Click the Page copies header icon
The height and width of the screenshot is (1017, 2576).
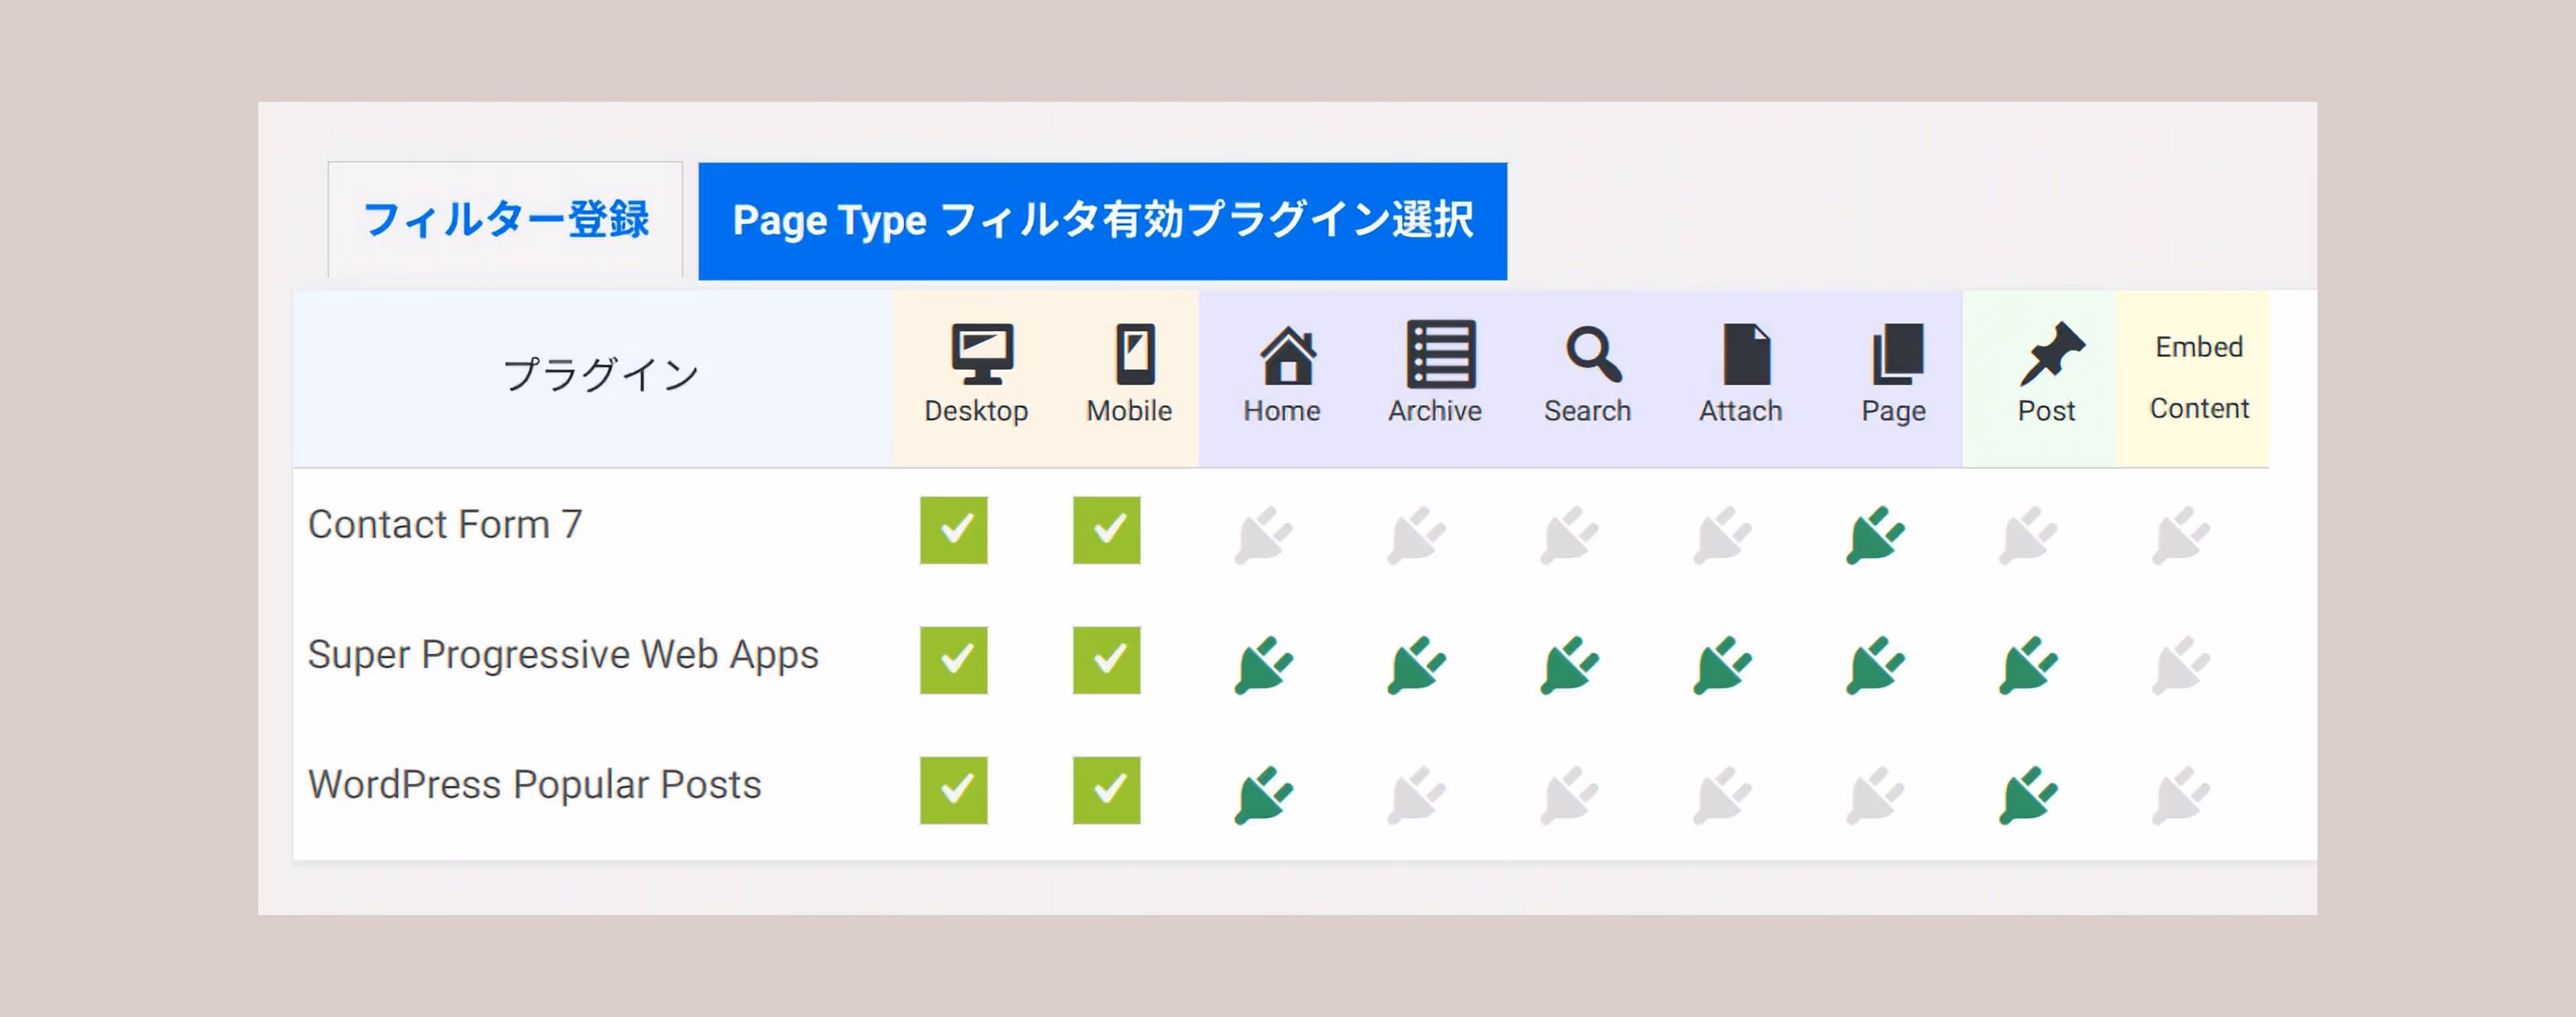(x=1897, y=354)
